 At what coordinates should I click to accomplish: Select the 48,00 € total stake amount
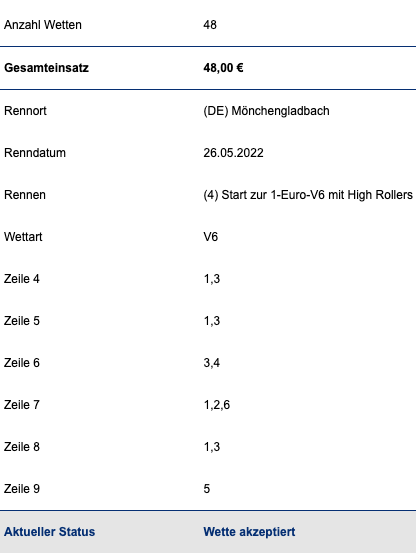tap(223, 68)
